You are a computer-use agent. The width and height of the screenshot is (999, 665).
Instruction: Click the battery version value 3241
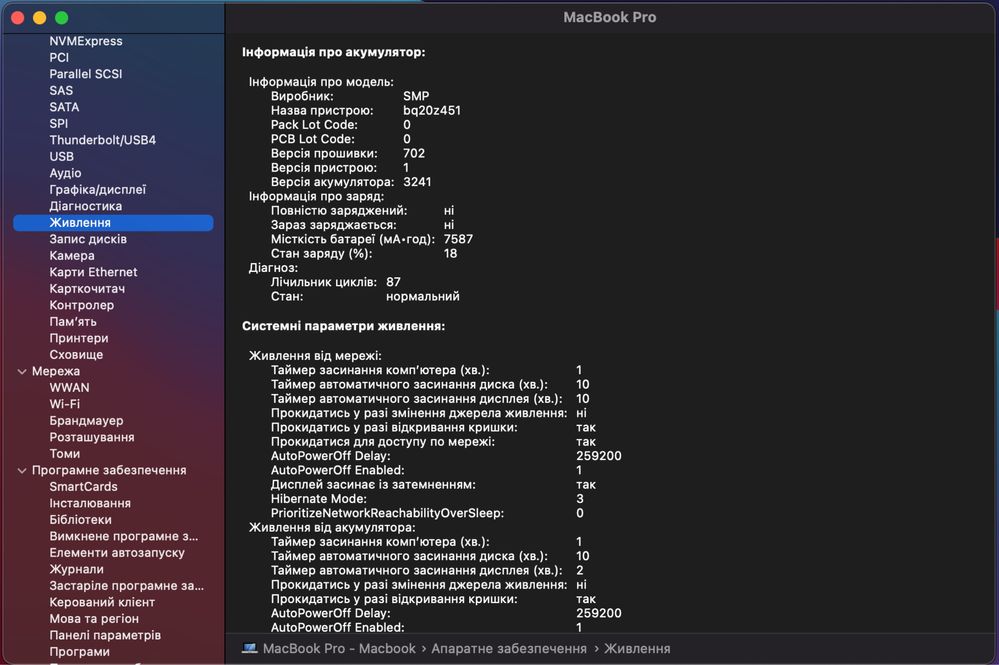click(417, 182)
